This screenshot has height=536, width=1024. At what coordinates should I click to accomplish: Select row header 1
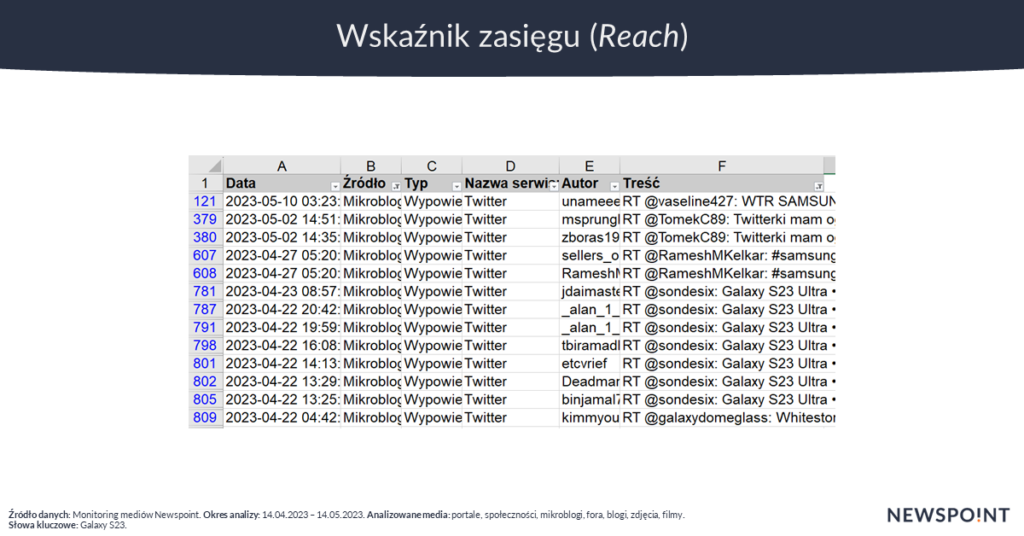(206, 183)
